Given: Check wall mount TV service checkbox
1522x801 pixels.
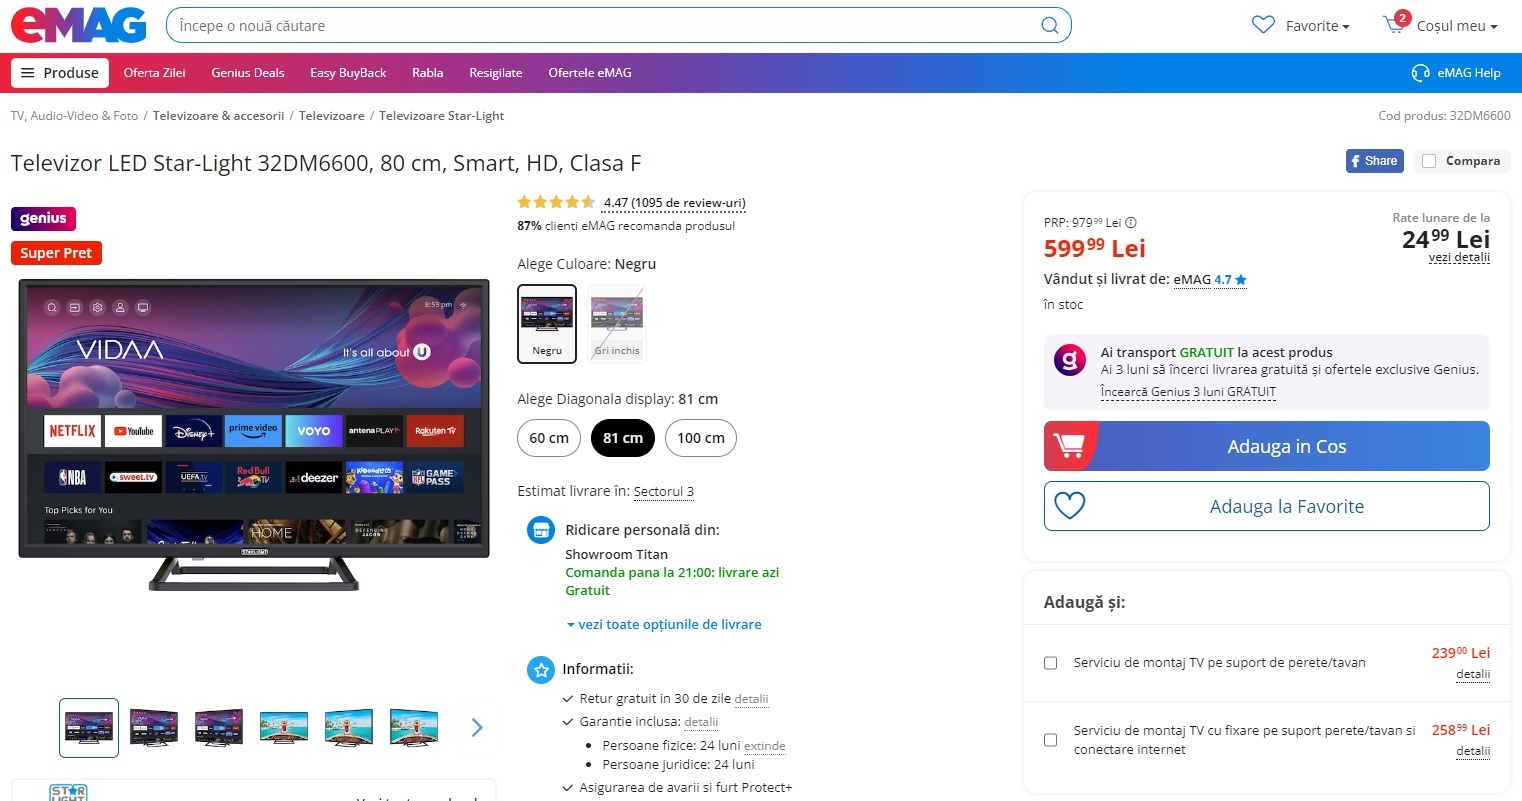Looking at the screenshot, I should 1051,663.
